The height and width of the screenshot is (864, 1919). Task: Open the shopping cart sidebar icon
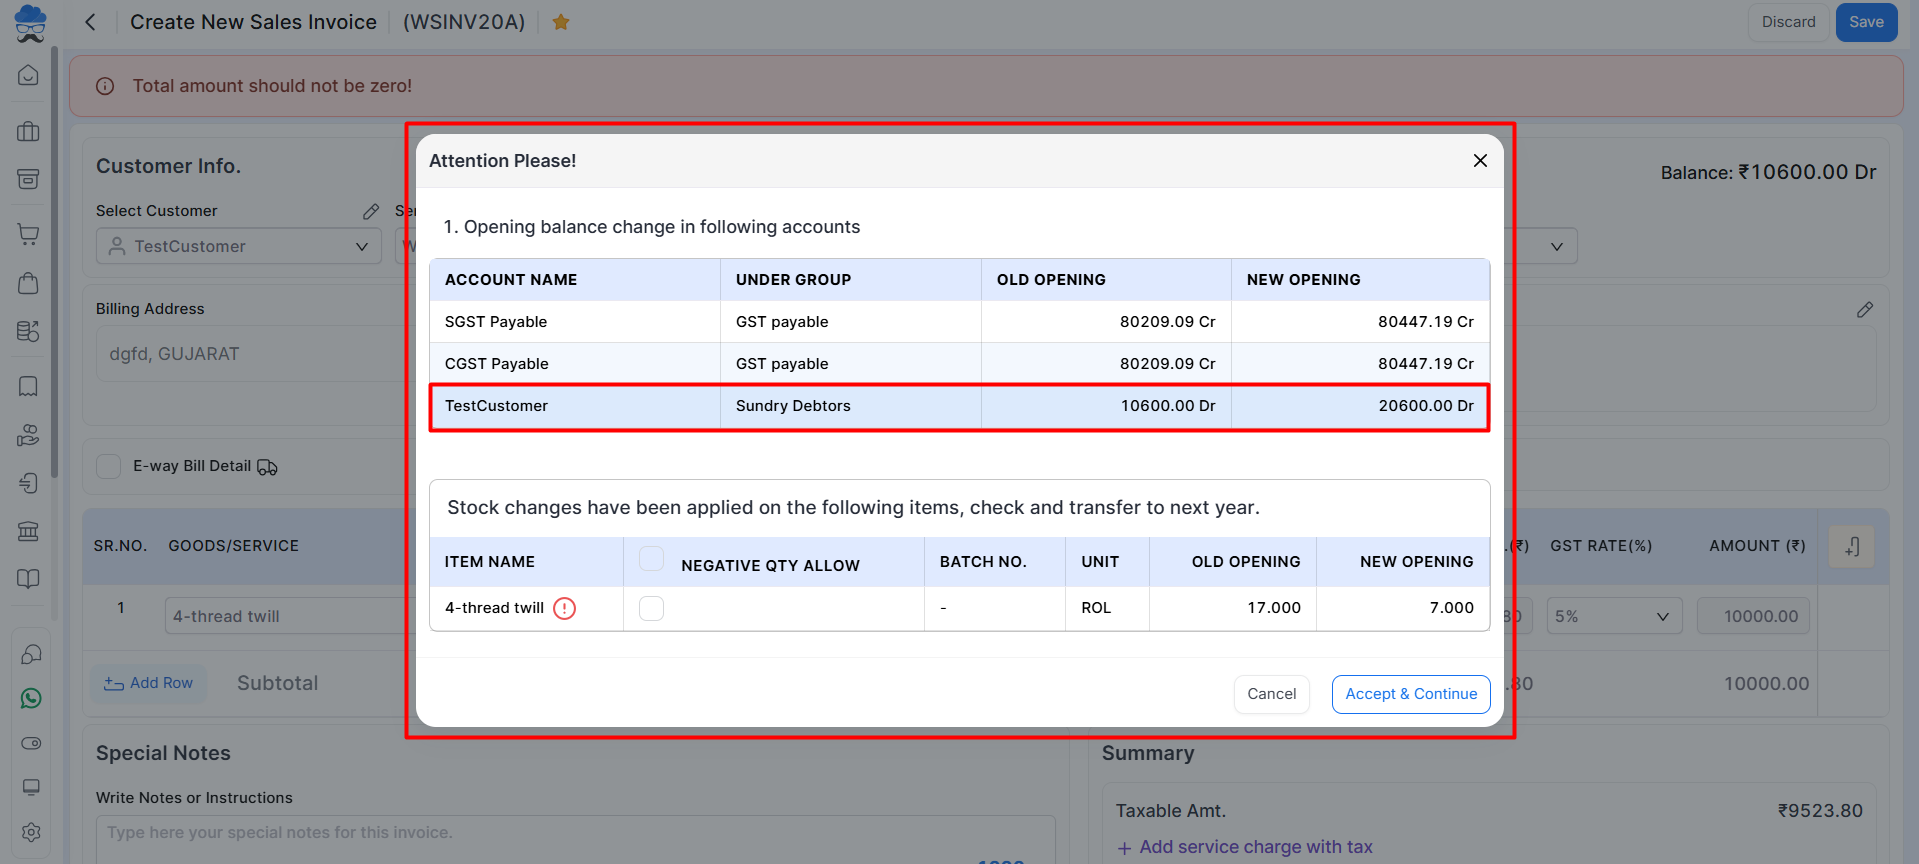29,235
